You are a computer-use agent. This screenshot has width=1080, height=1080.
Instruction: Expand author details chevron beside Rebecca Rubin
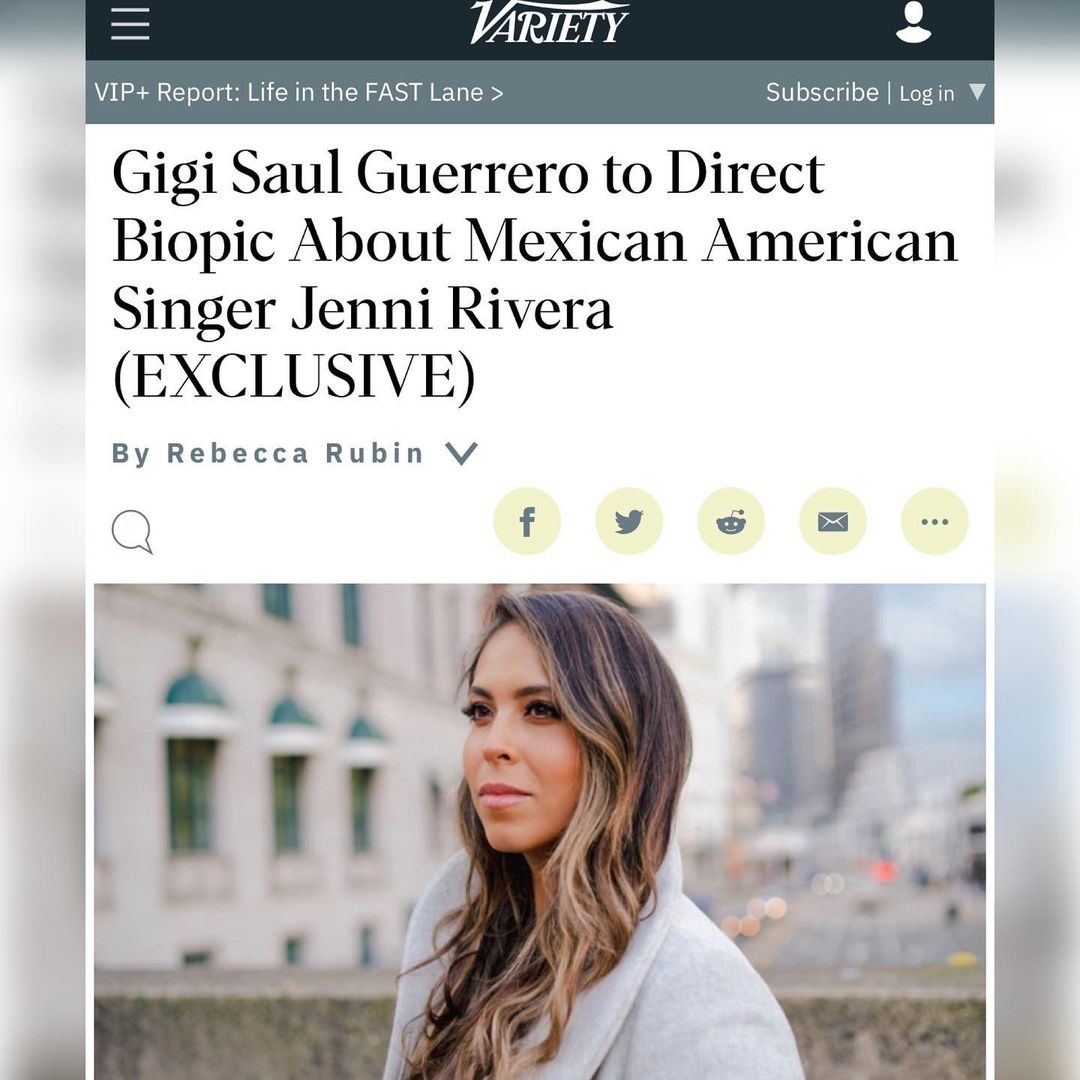click(461, 453)
